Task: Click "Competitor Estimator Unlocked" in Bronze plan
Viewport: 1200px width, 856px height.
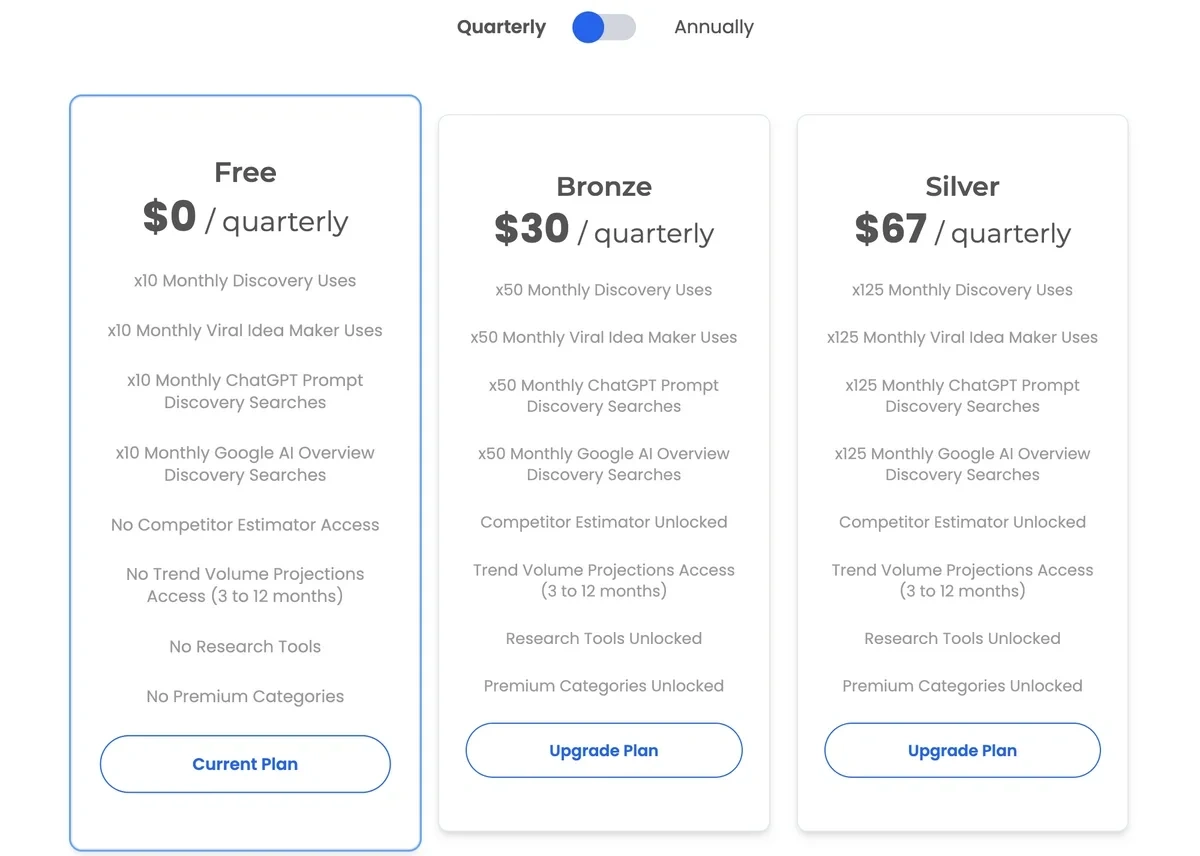Action: 604,522
